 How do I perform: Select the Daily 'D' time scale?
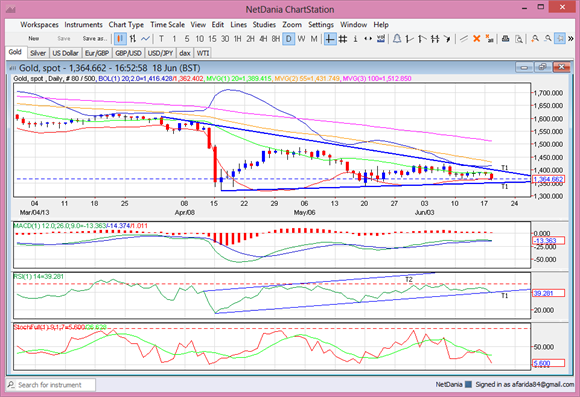click(289, 38)
